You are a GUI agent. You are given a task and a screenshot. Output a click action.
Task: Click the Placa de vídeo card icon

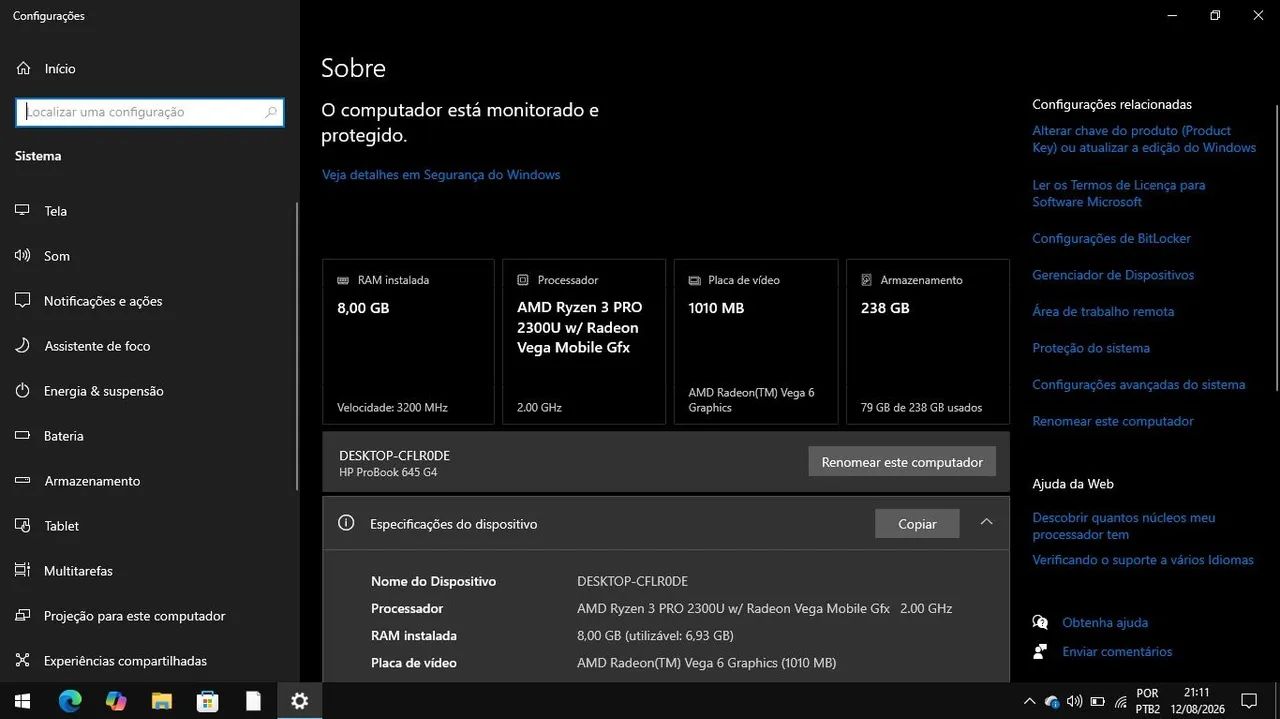click(x=695, y=281)
